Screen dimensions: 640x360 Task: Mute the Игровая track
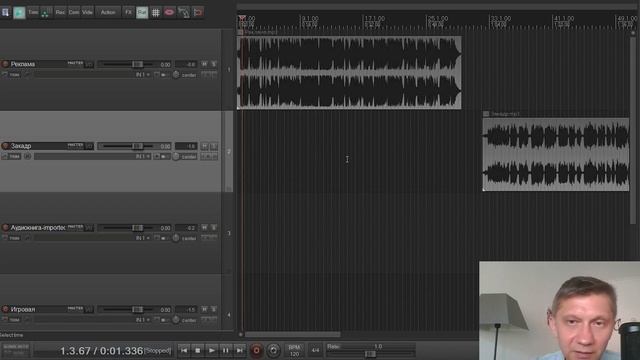(x=204, y=309)
